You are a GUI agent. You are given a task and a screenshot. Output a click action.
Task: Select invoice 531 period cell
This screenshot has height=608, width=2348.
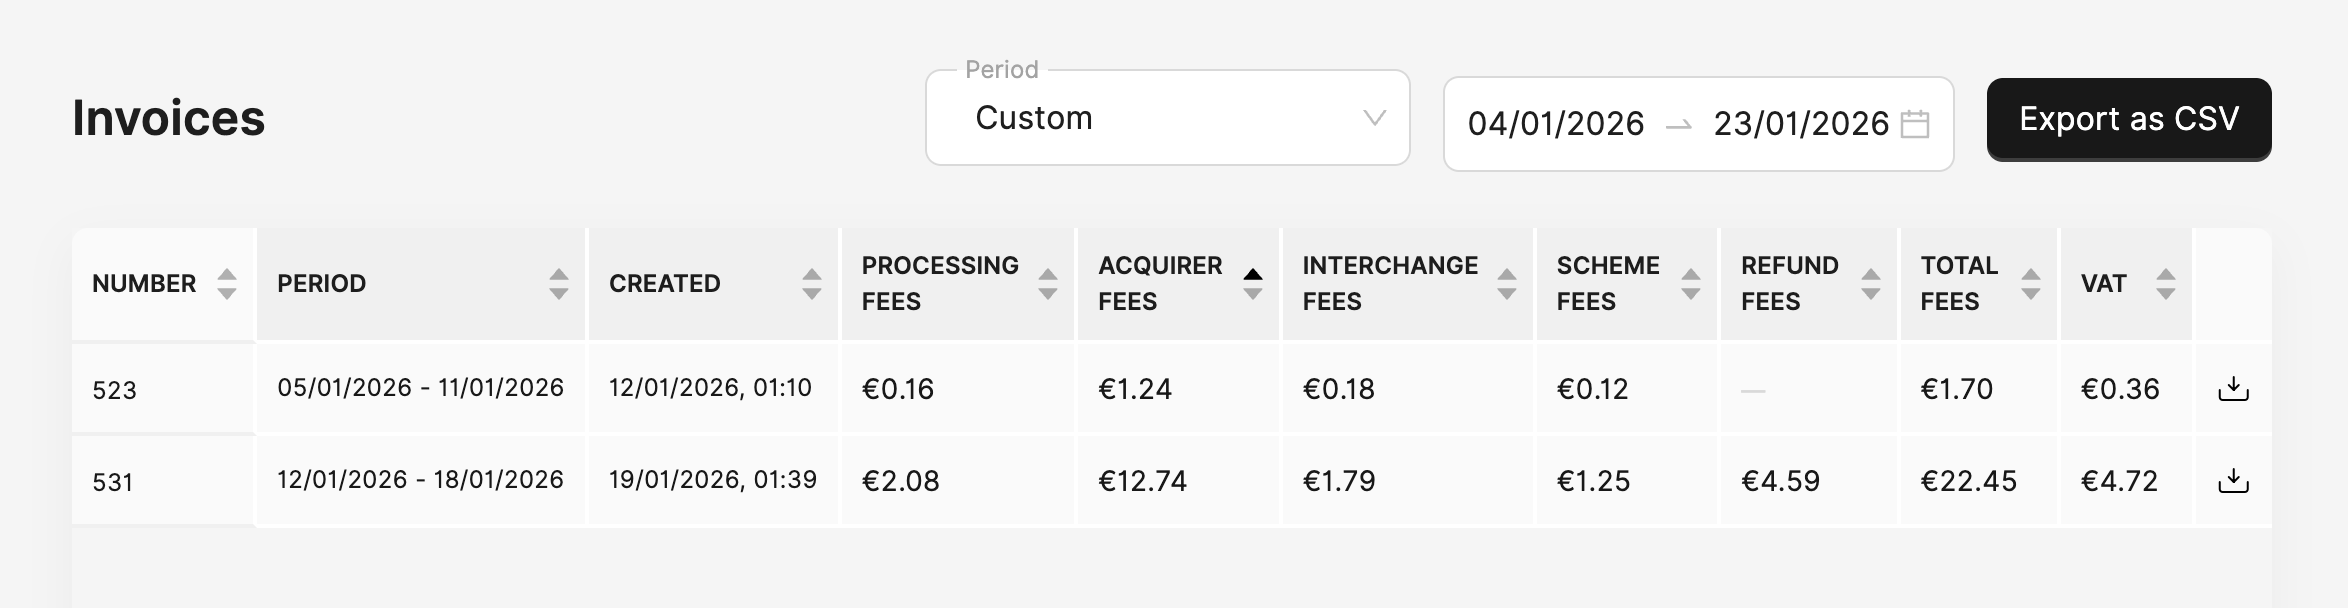click(x=421, y=480)
